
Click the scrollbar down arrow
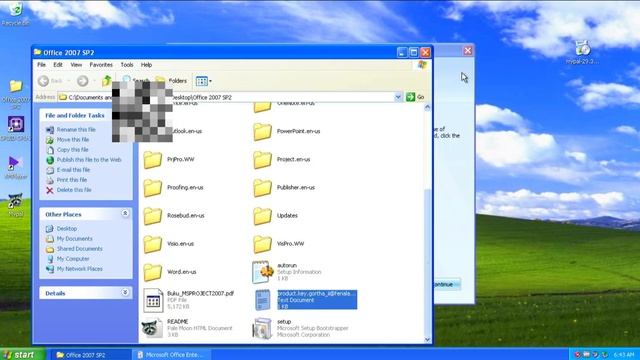[427, 339]
